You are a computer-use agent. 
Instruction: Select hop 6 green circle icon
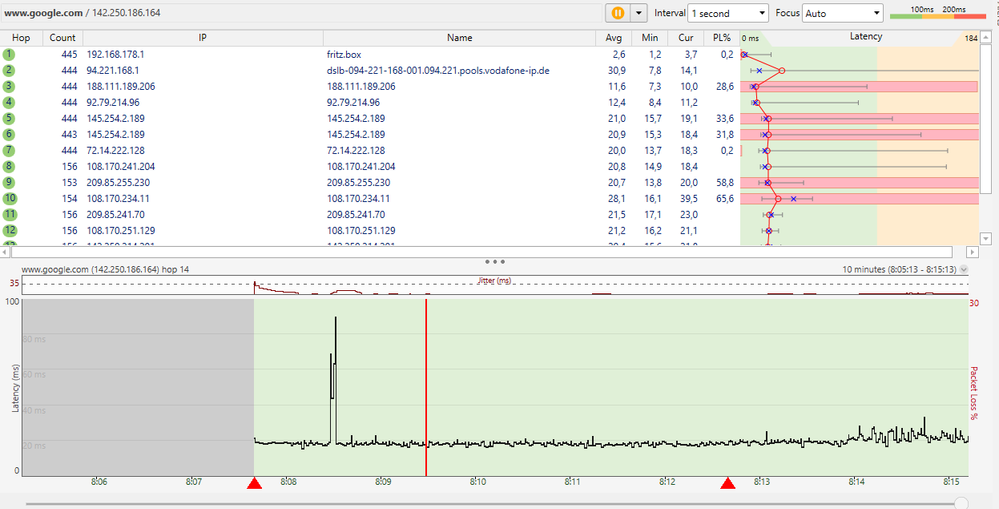[9, 134]
